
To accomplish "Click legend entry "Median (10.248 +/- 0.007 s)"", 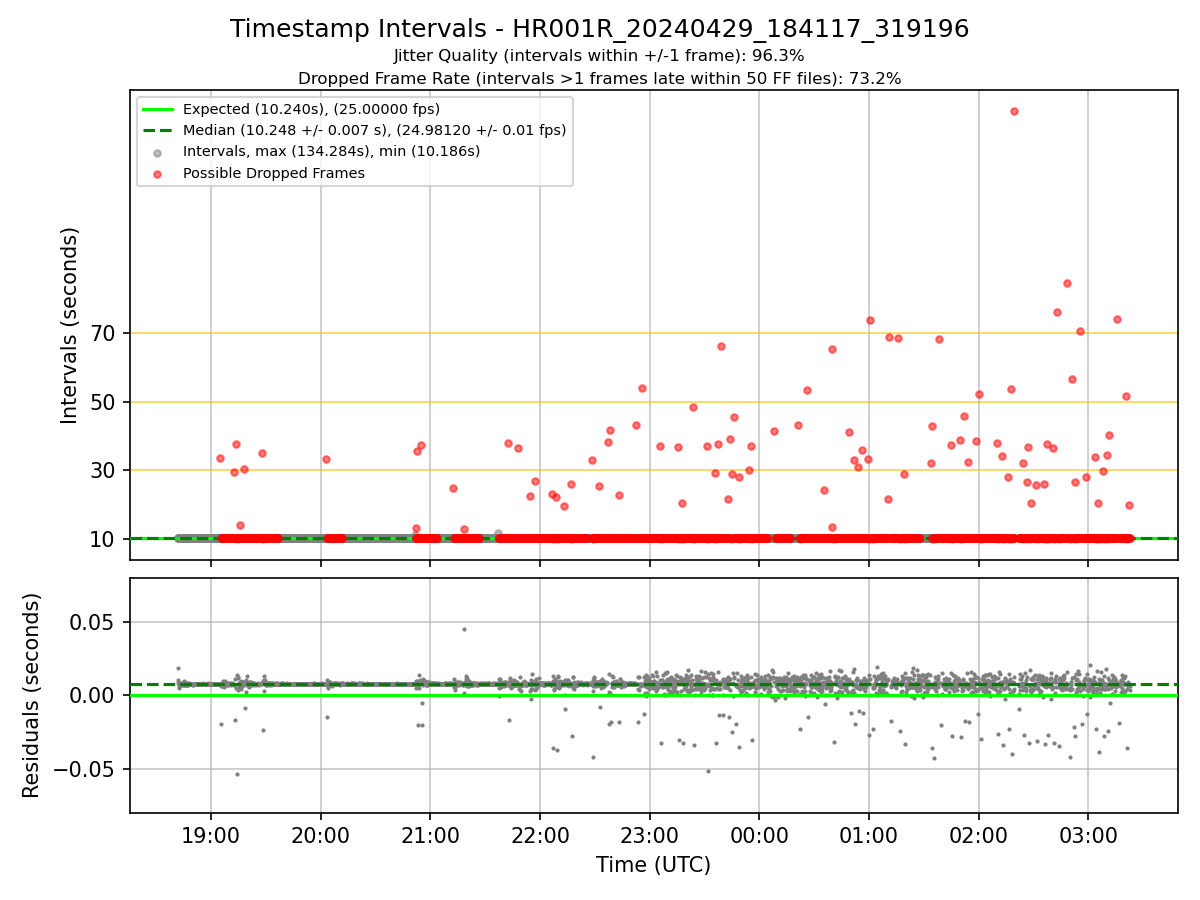I will (374, 130).
